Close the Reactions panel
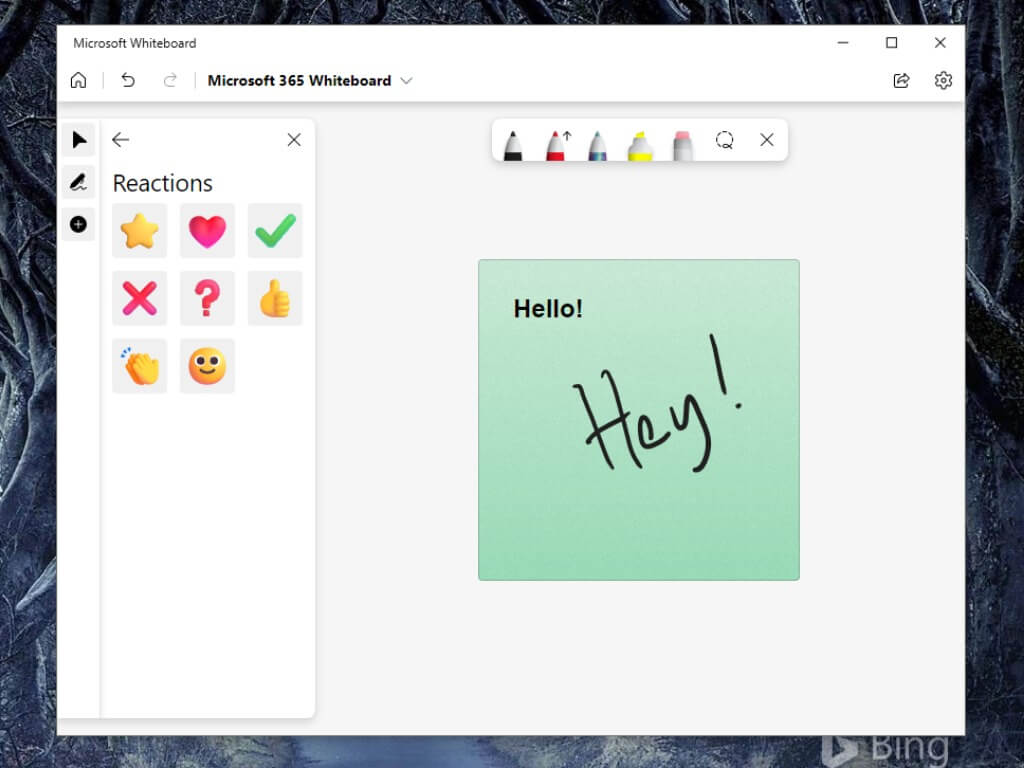The width and height of the screenshot is (1024, 768). (294, 140)
